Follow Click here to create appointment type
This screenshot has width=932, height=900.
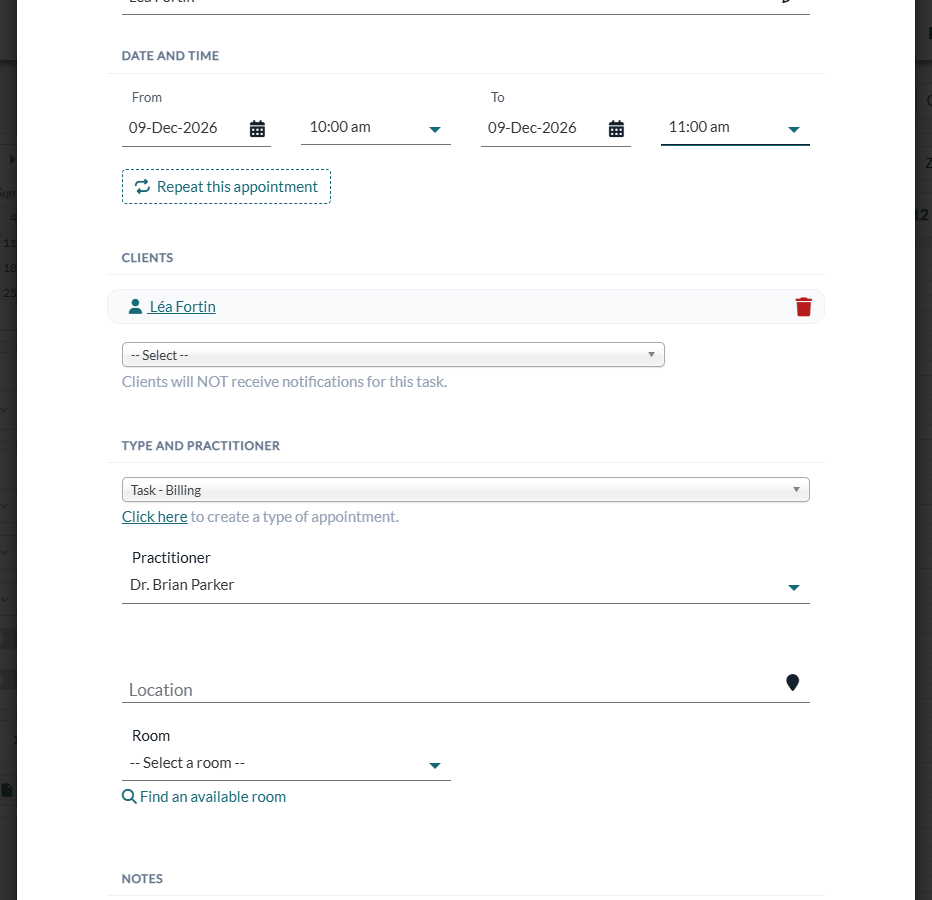click(x=155, y=517)
